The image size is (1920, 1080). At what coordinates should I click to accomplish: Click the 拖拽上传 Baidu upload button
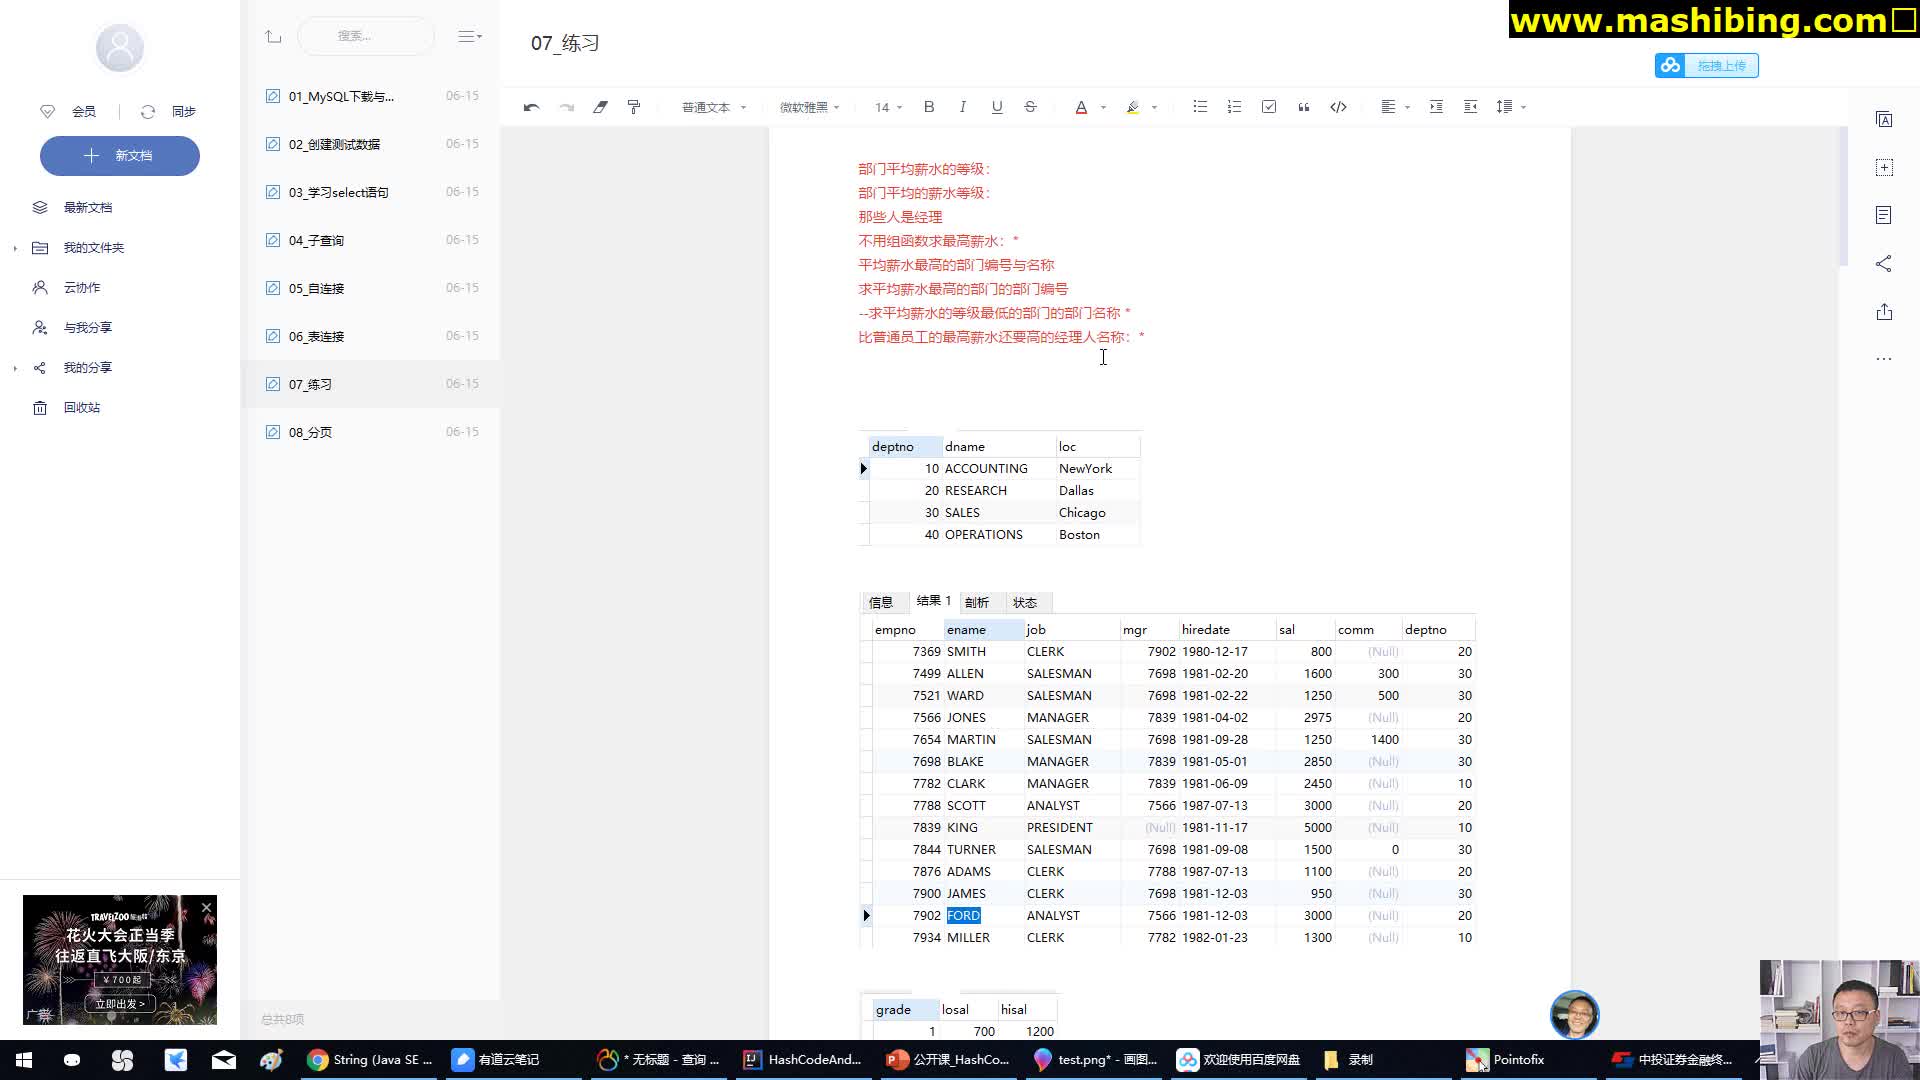1706,66
